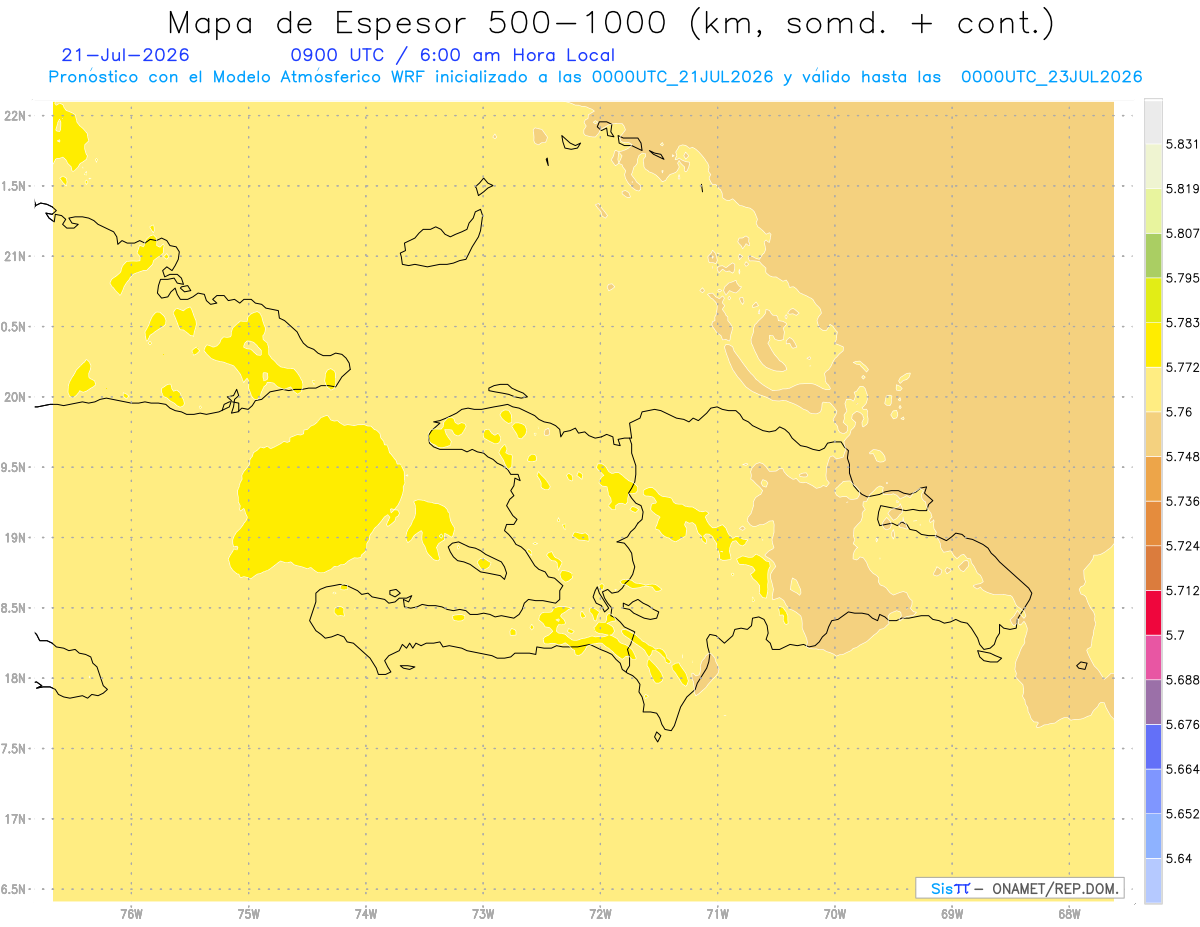Click the legend value 5.748
The width and height of the screenshot is (1200, 927).
1182,456
